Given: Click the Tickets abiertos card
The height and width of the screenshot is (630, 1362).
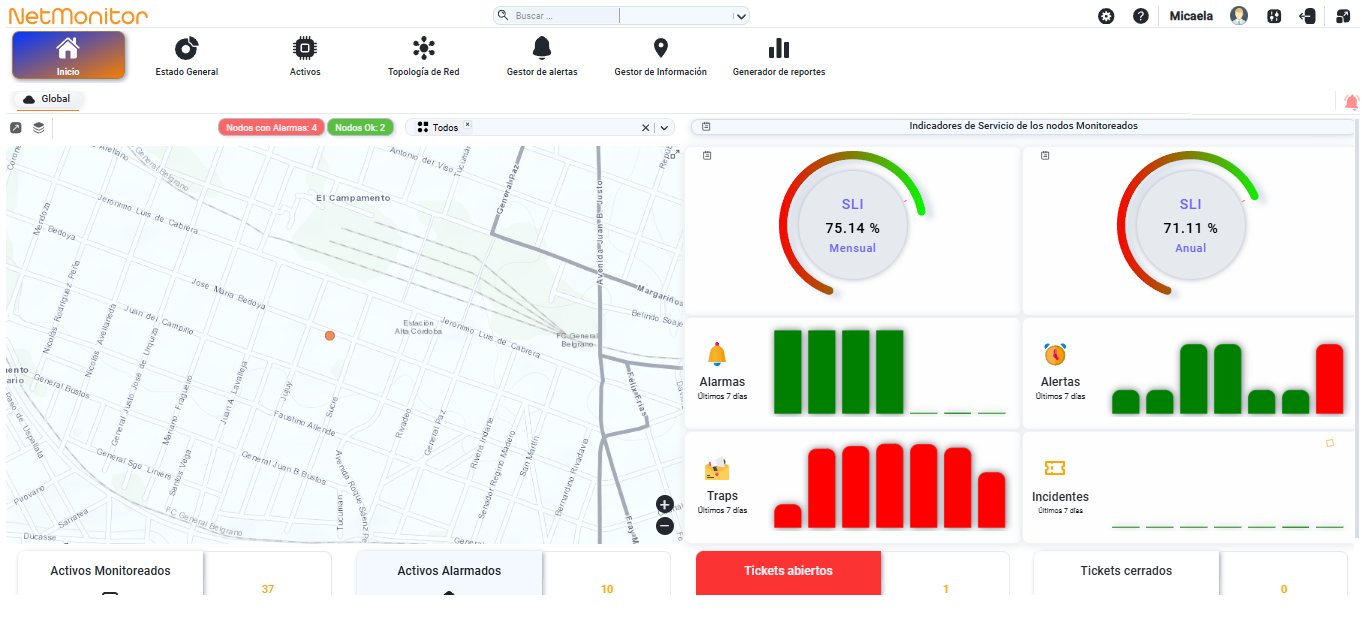Looking at the screenshot, I should (x=788, y=572).
